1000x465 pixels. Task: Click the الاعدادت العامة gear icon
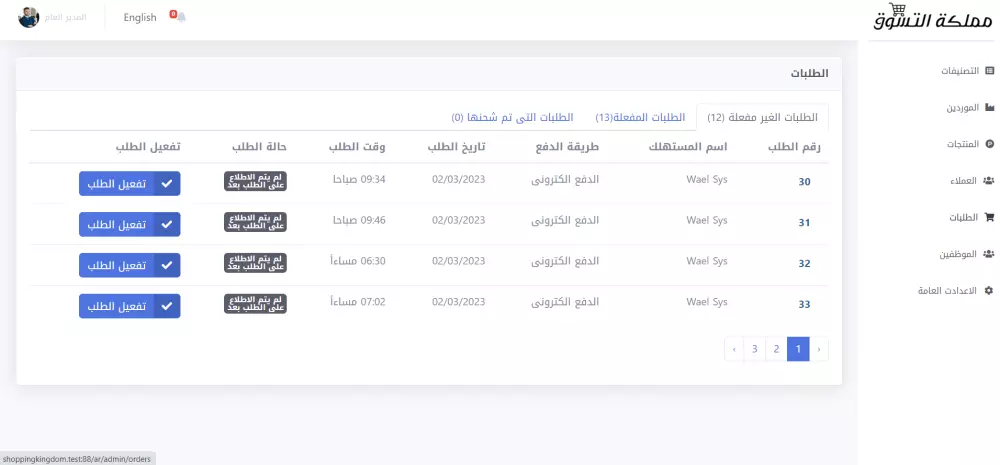pos(990,290)
